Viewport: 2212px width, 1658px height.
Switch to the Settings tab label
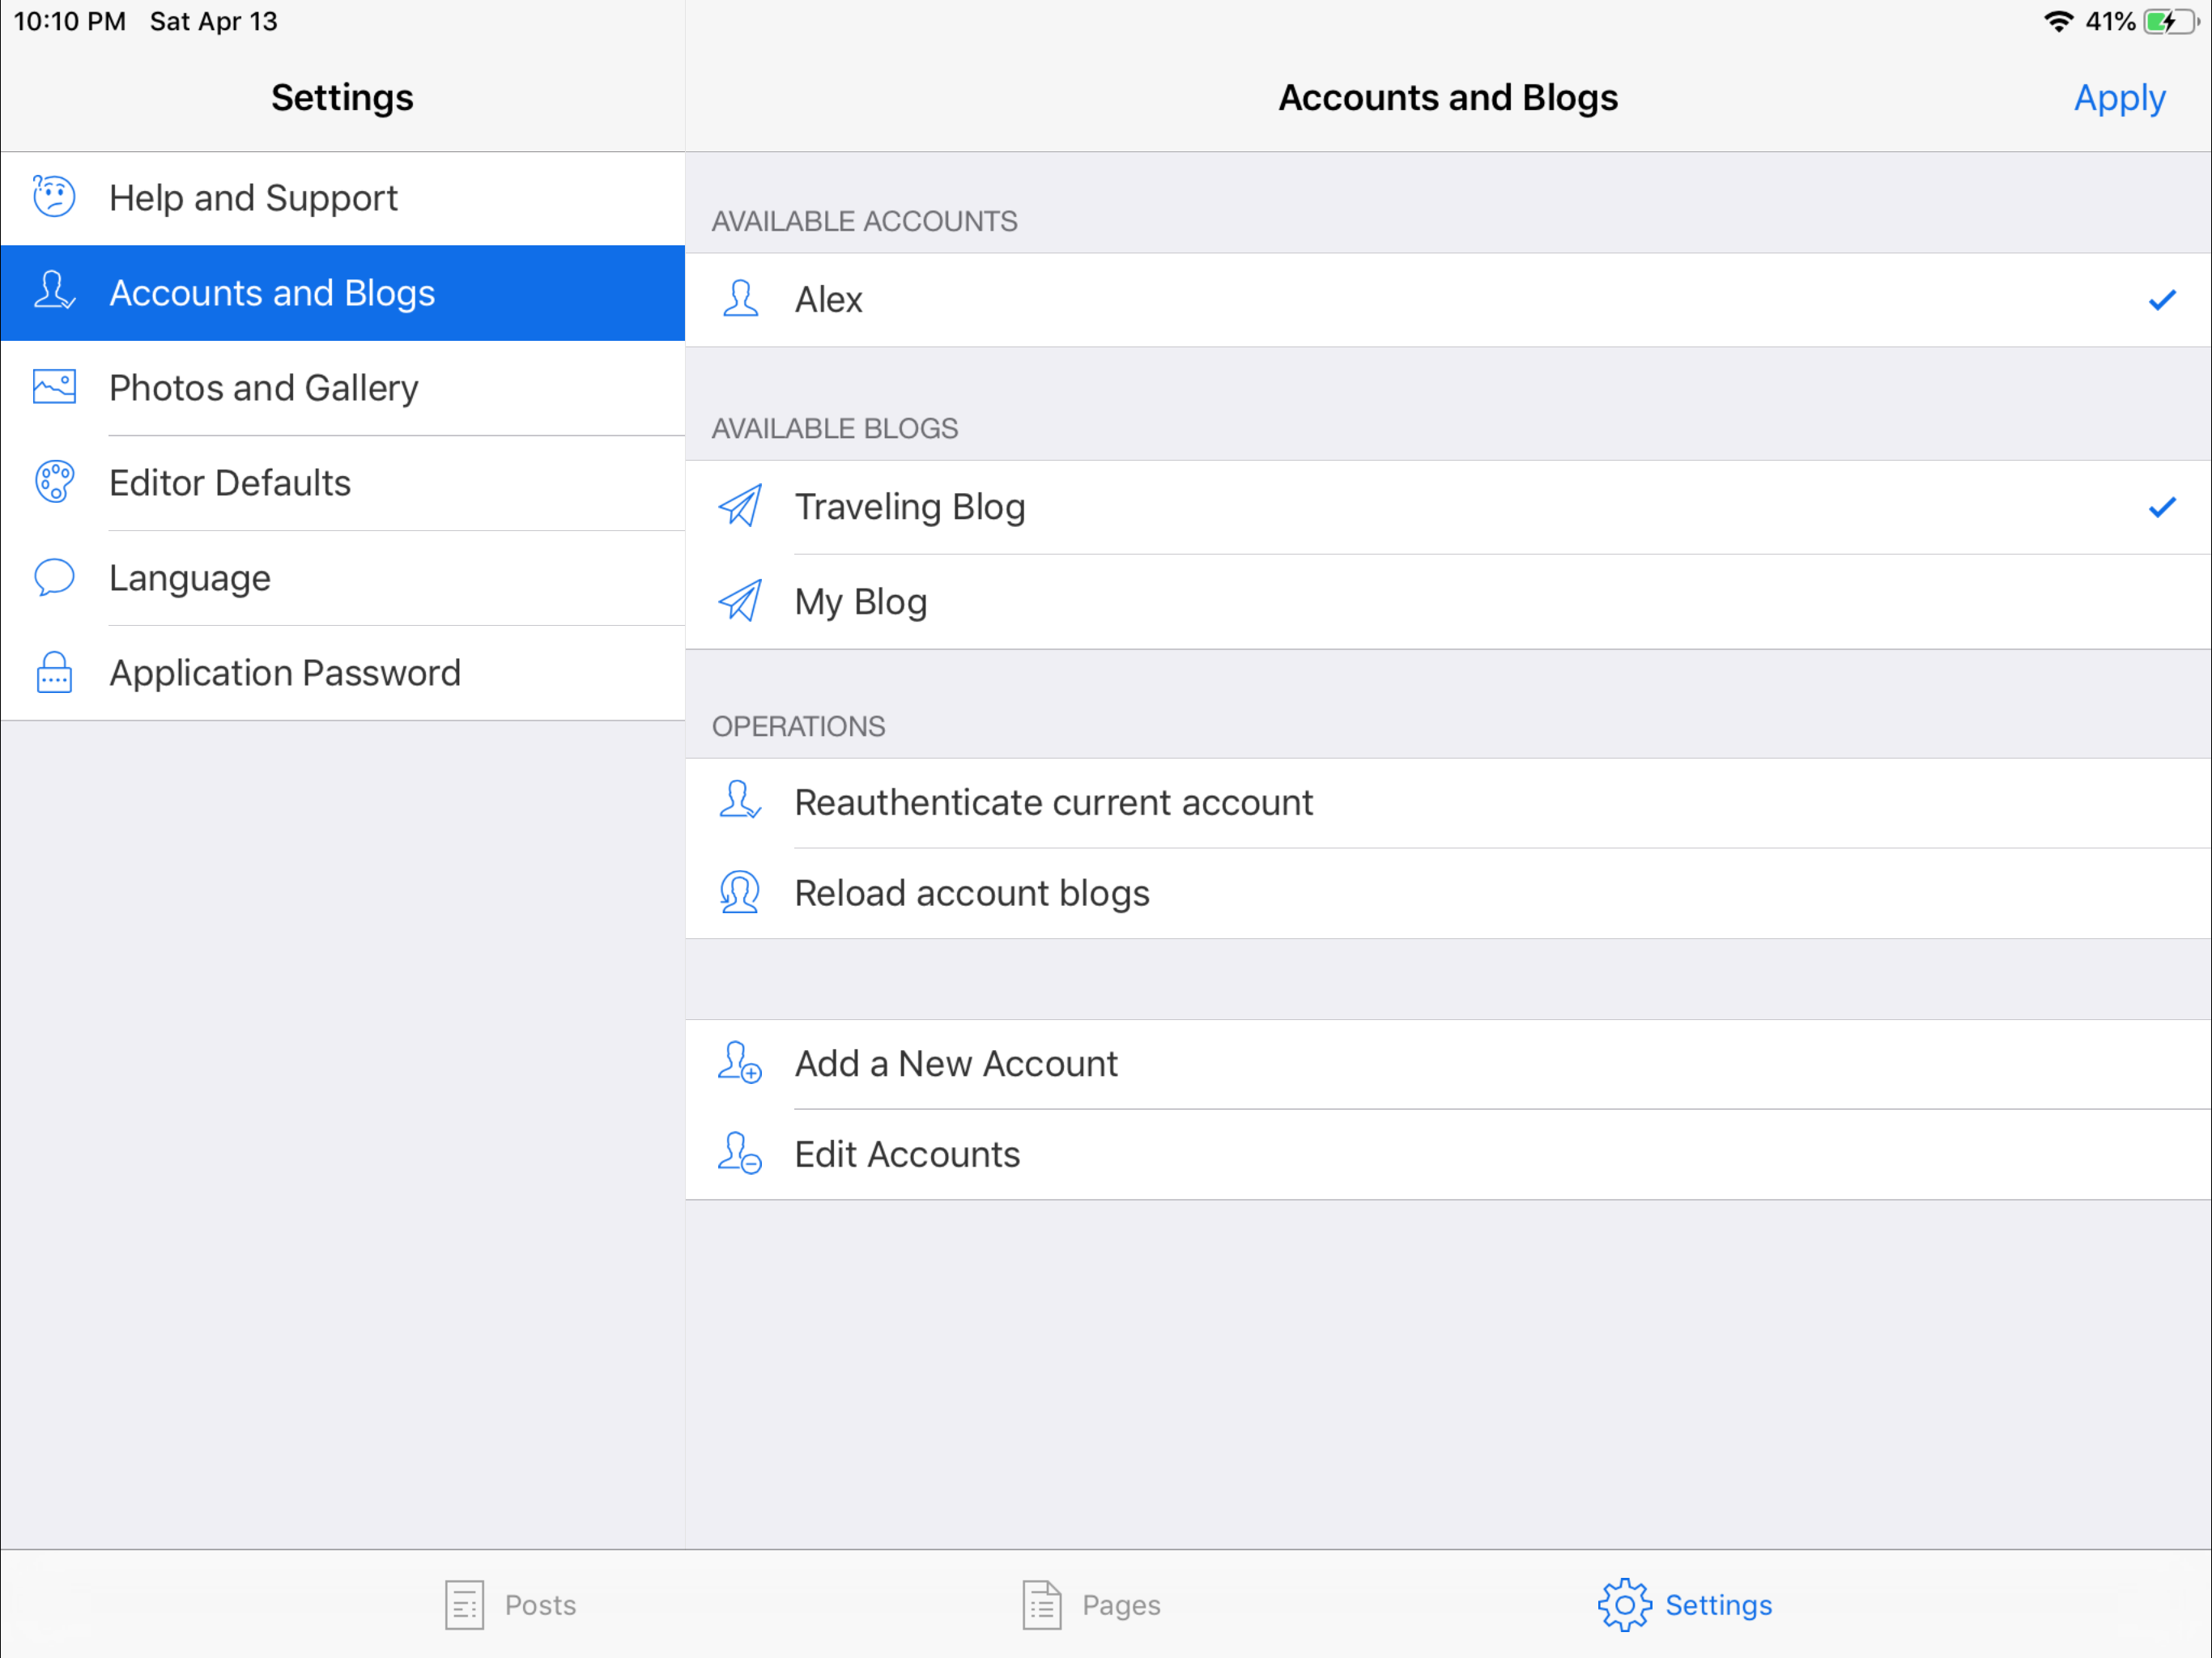(x=1718, y=1605)
